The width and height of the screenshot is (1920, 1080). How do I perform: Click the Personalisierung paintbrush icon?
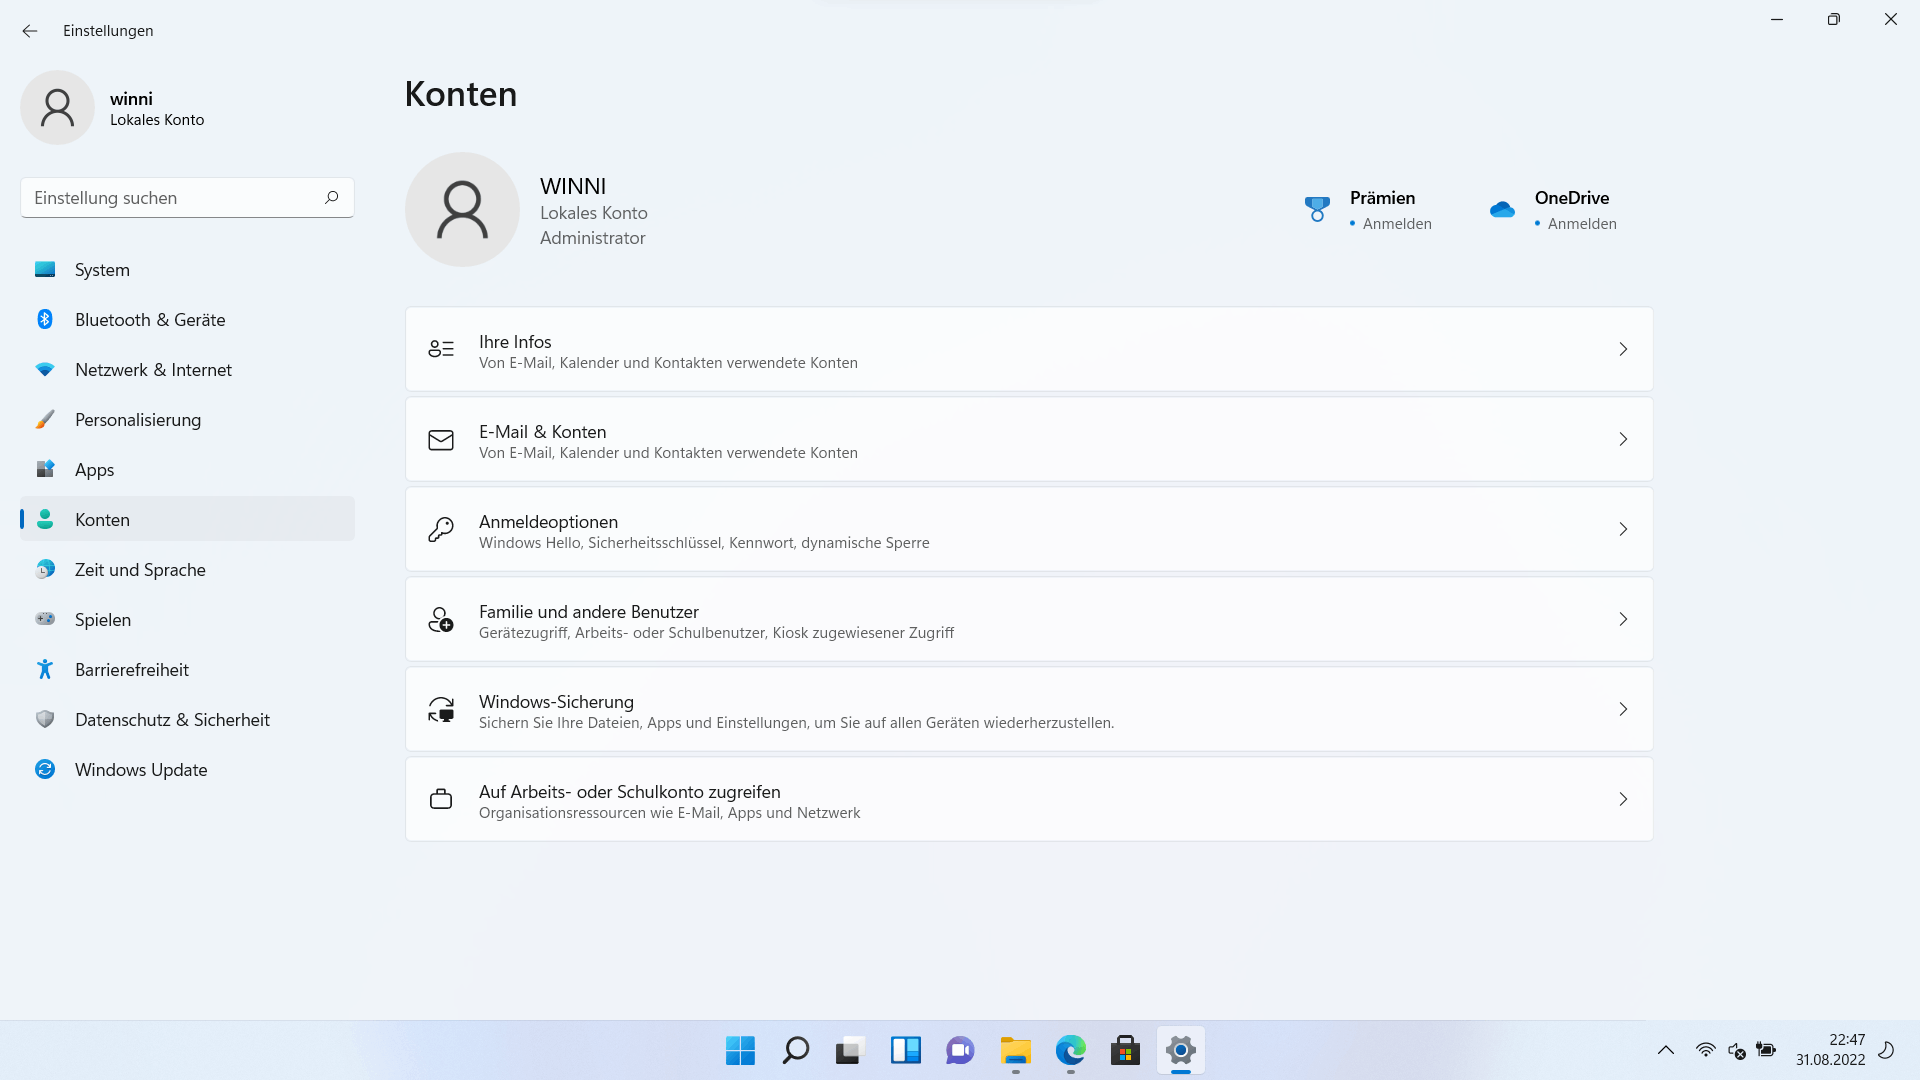point(45,419)
